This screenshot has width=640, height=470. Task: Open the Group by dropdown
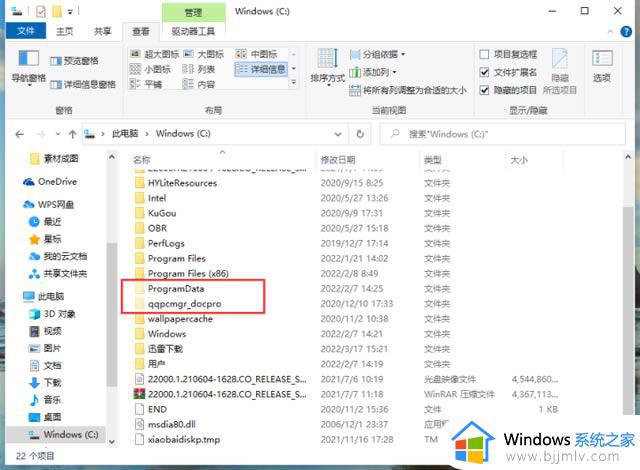point(378,54)
